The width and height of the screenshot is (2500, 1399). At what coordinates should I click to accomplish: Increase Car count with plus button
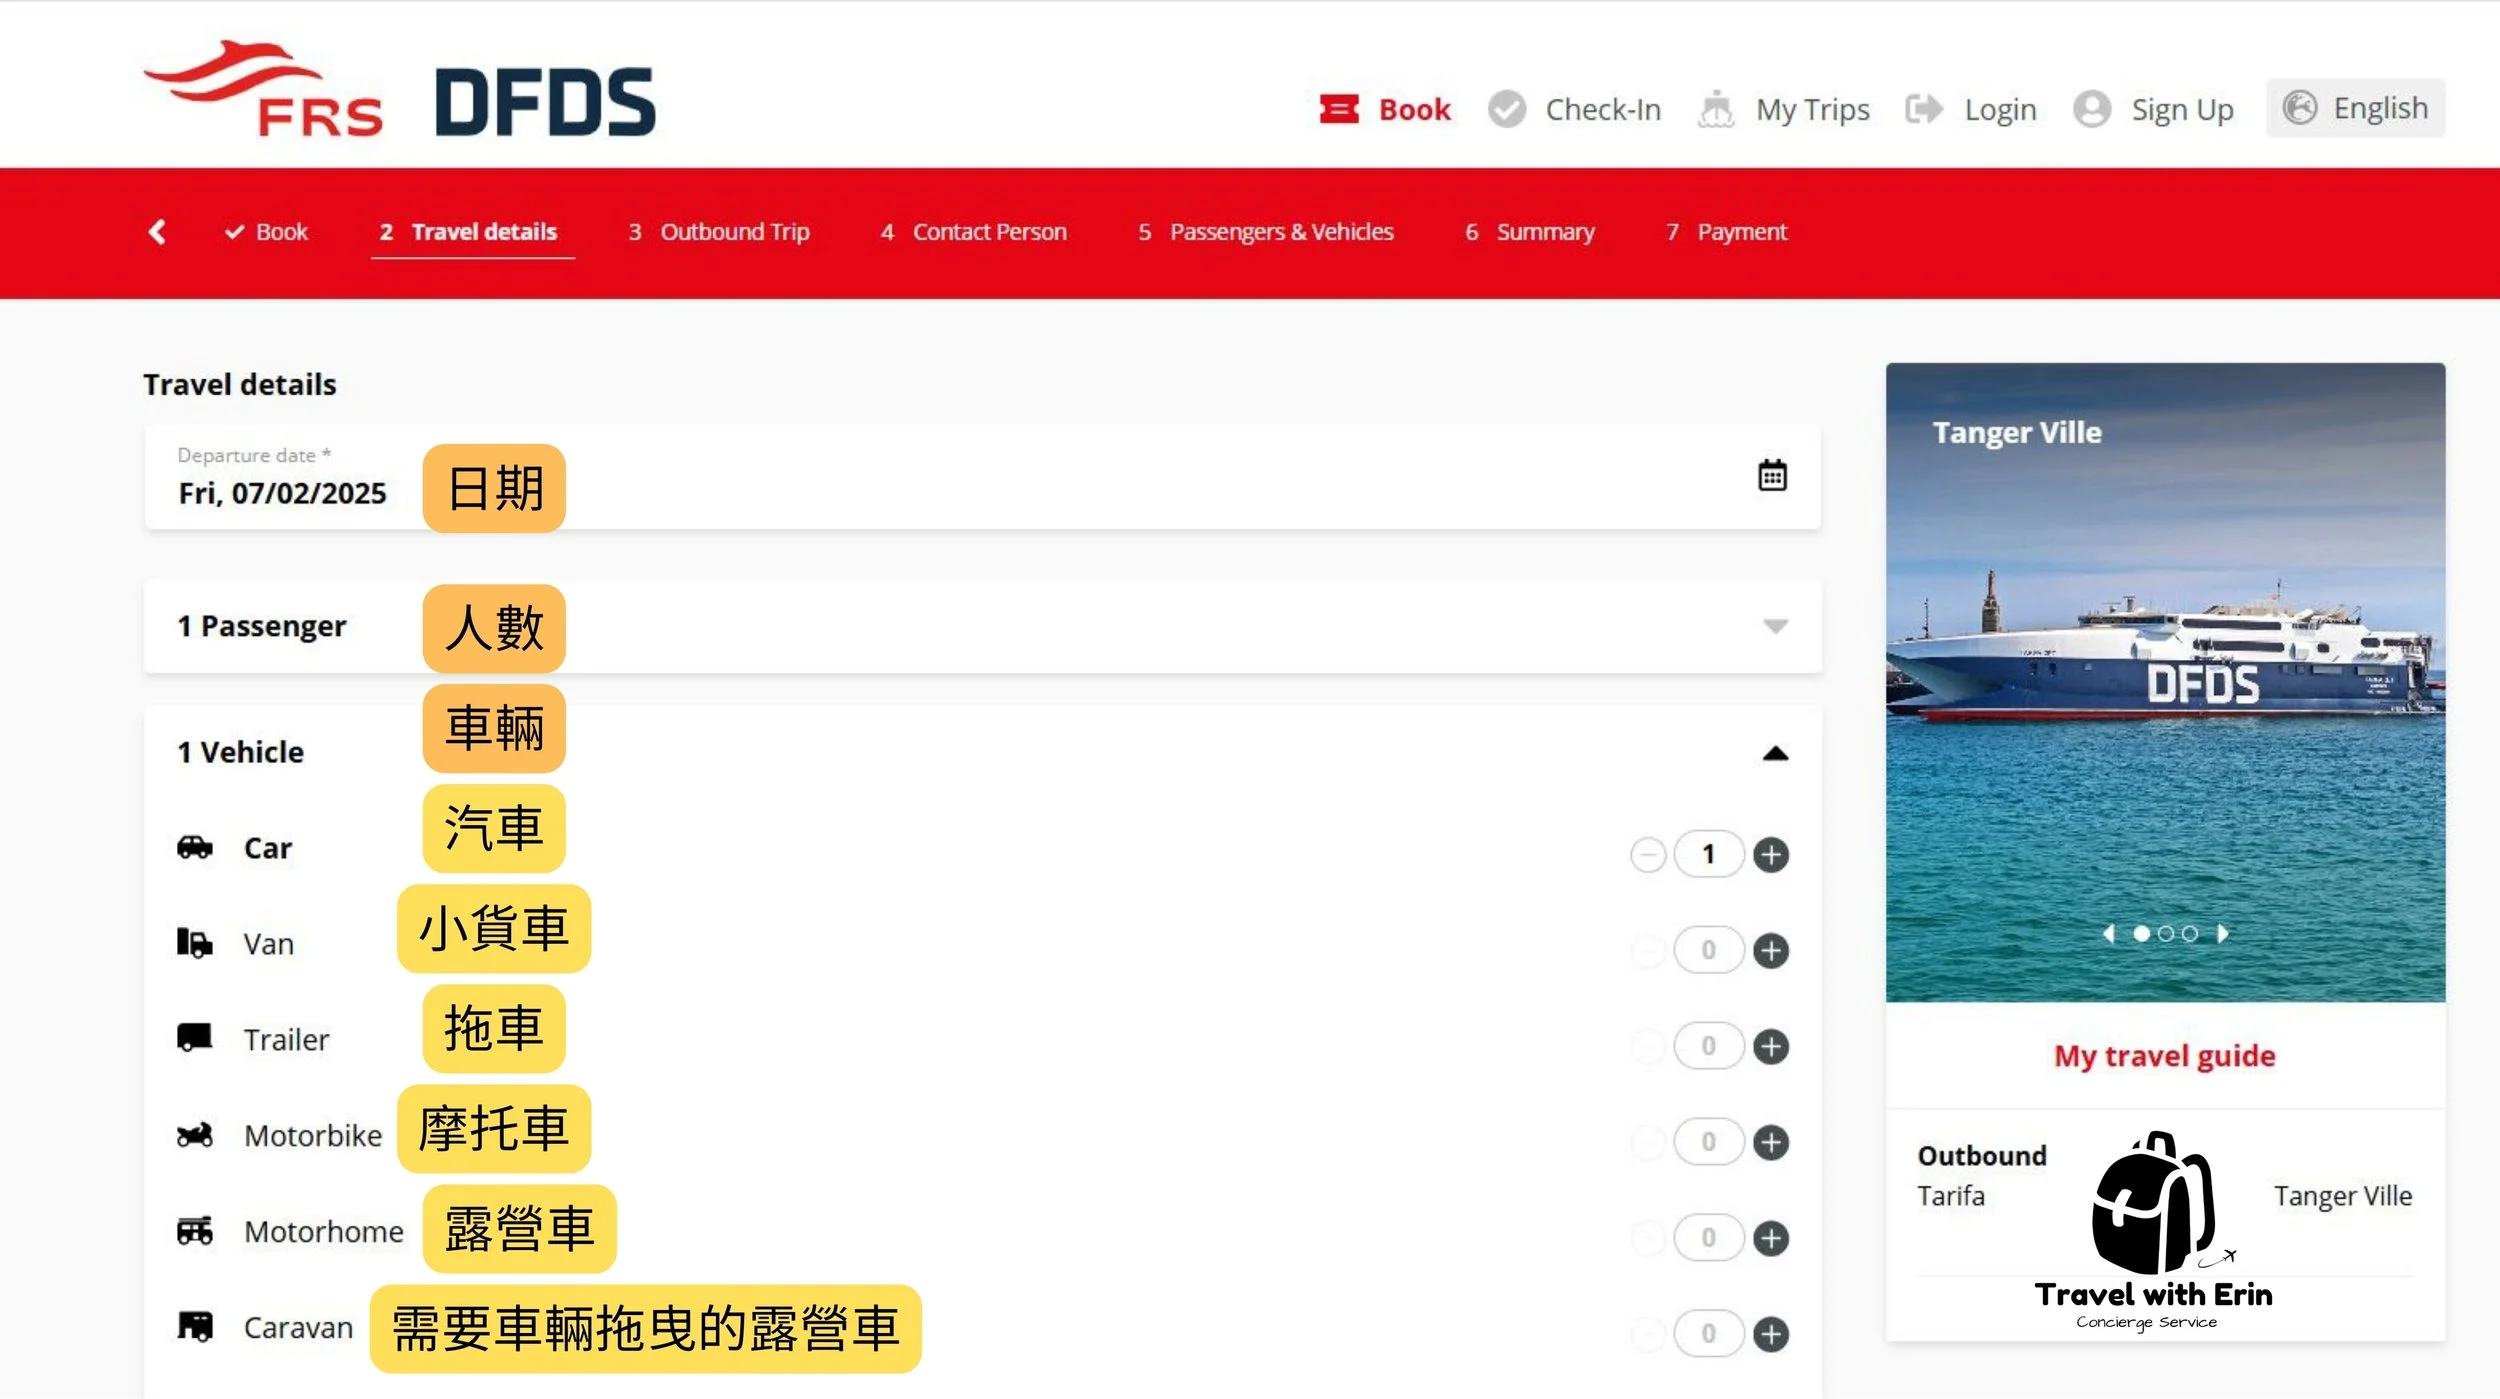click(1771, 855)
